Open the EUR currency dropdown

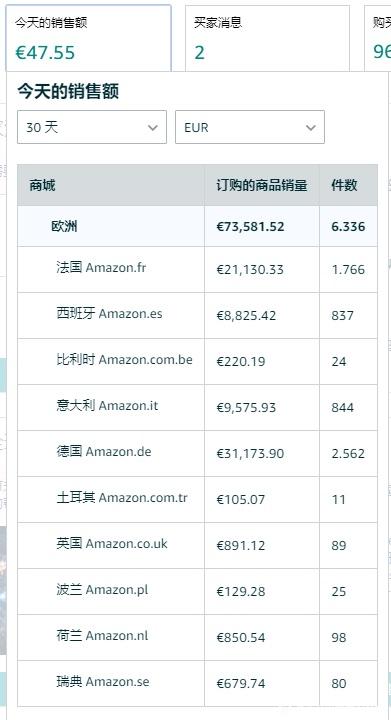250,127
